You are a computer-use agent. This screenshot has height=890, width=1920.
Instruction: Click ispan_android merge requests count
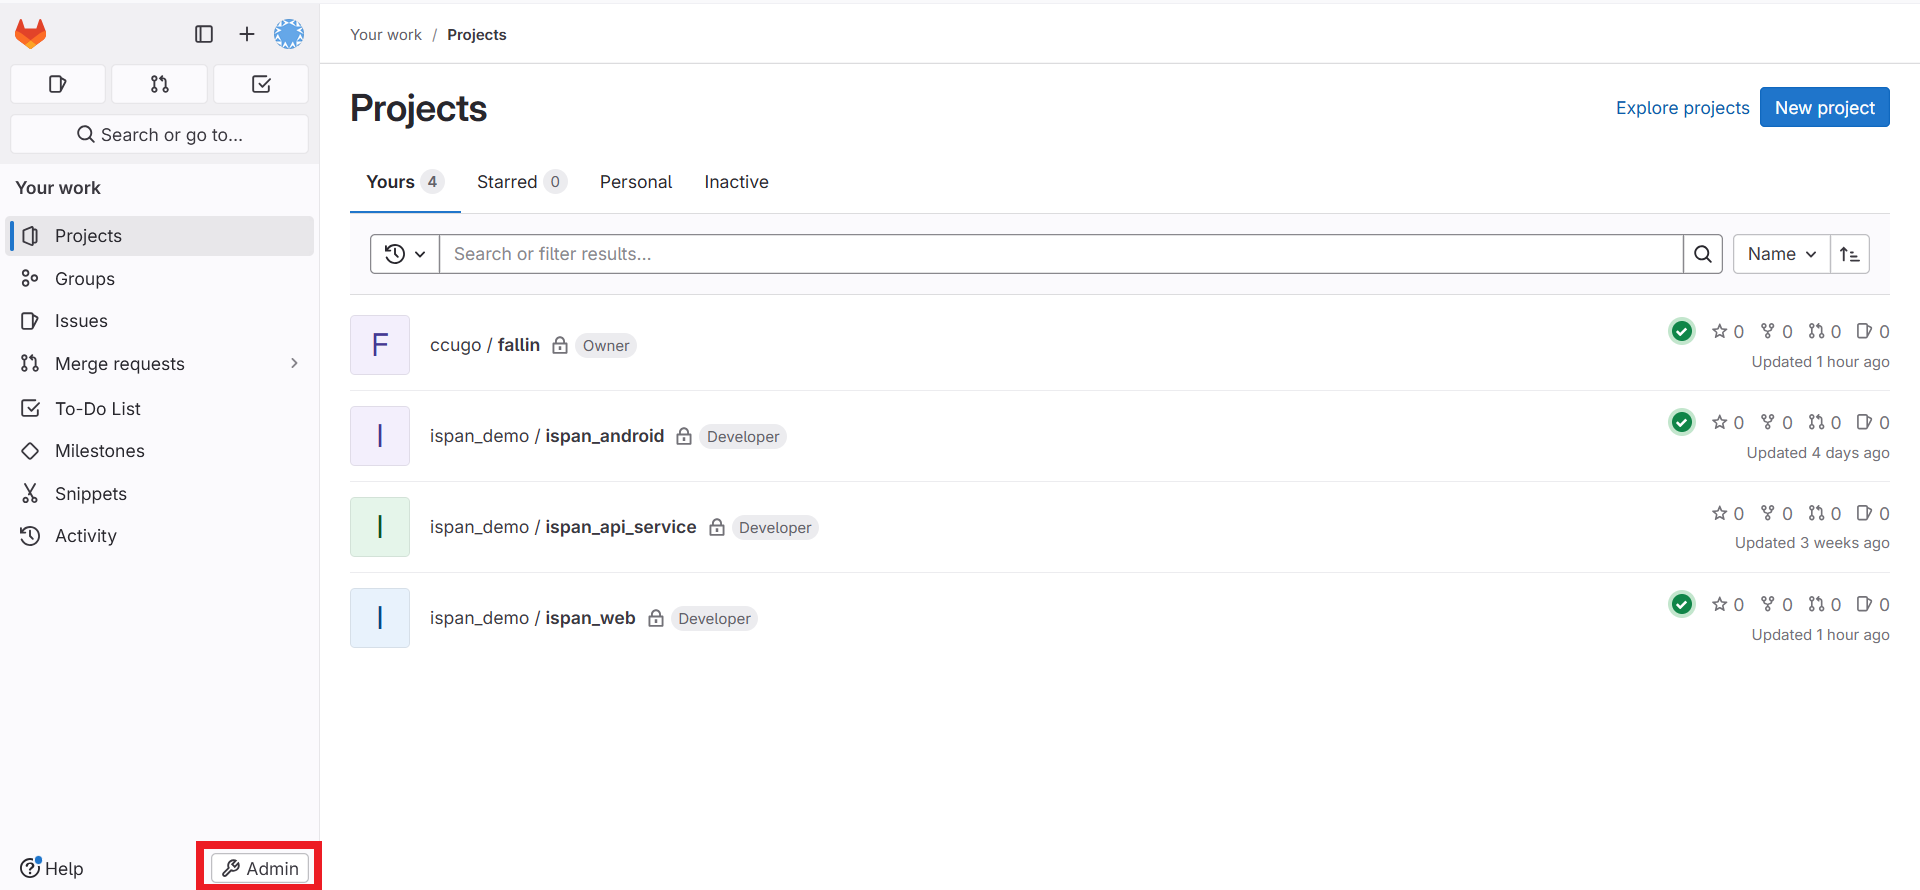(x=1825, y=422)
